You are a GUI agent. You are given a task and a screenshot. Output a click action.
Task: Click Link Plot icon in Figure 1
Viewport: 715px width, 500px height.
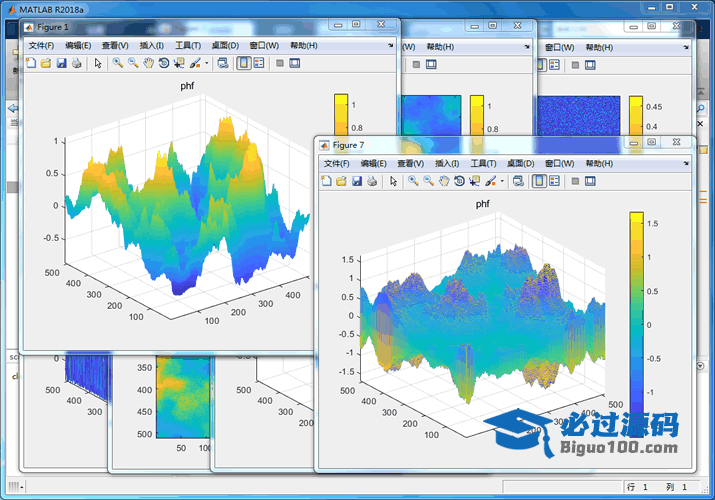click(x=223, y=63)
